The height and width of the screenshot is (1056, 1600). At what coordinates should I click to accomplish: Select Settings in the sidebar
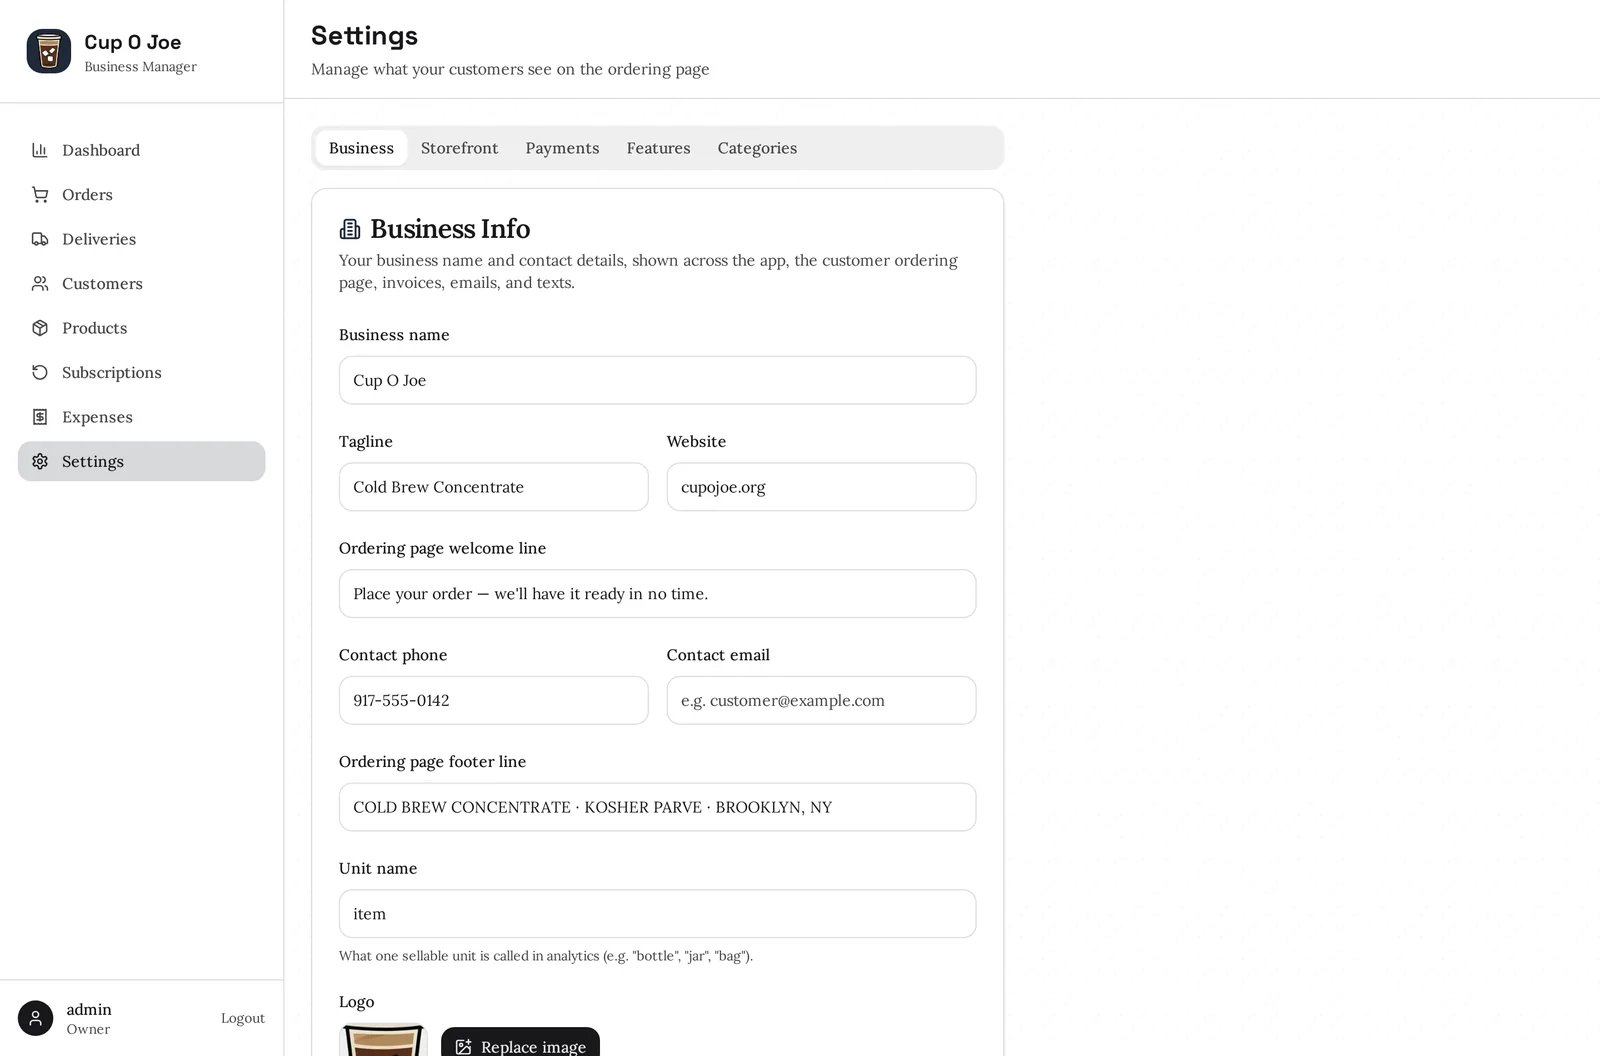pyautogui.click(x=142, y=462)
